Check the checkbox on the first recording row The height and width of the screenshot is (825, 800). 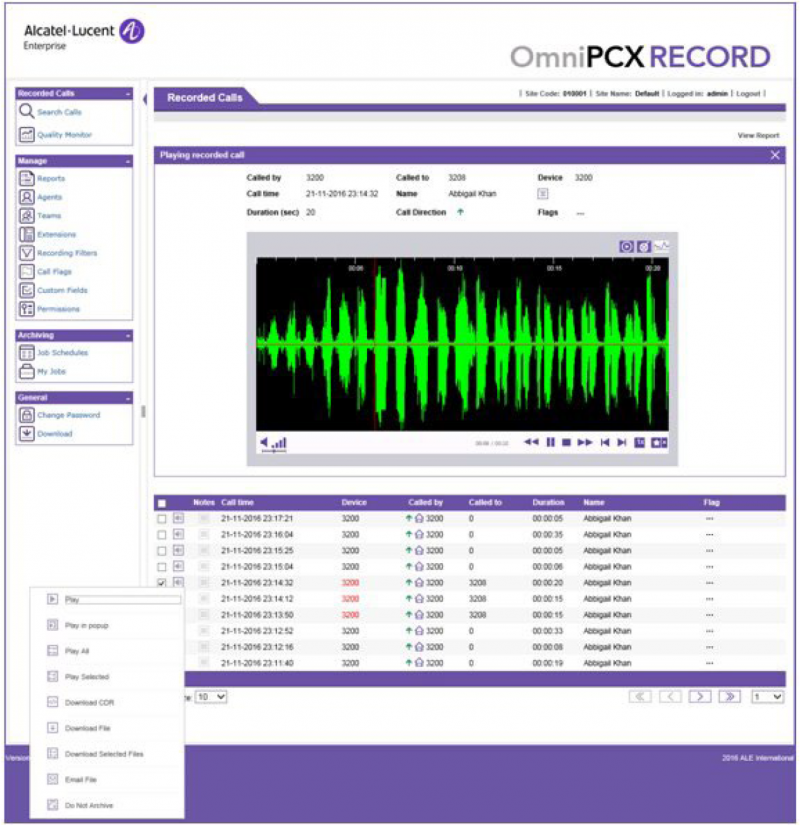pyautogui.click(x=160, y=518)
